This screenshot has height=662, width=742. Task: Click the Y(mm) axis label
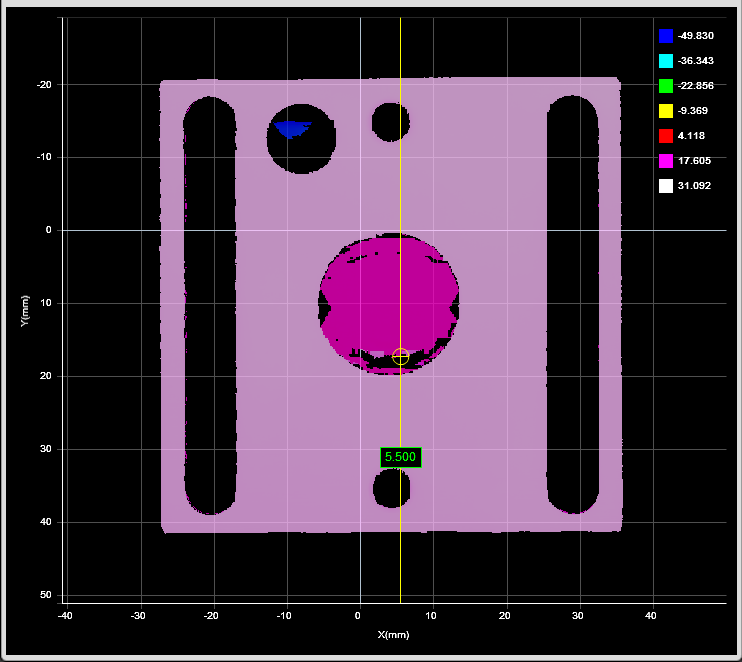click(x=25, y=311)
